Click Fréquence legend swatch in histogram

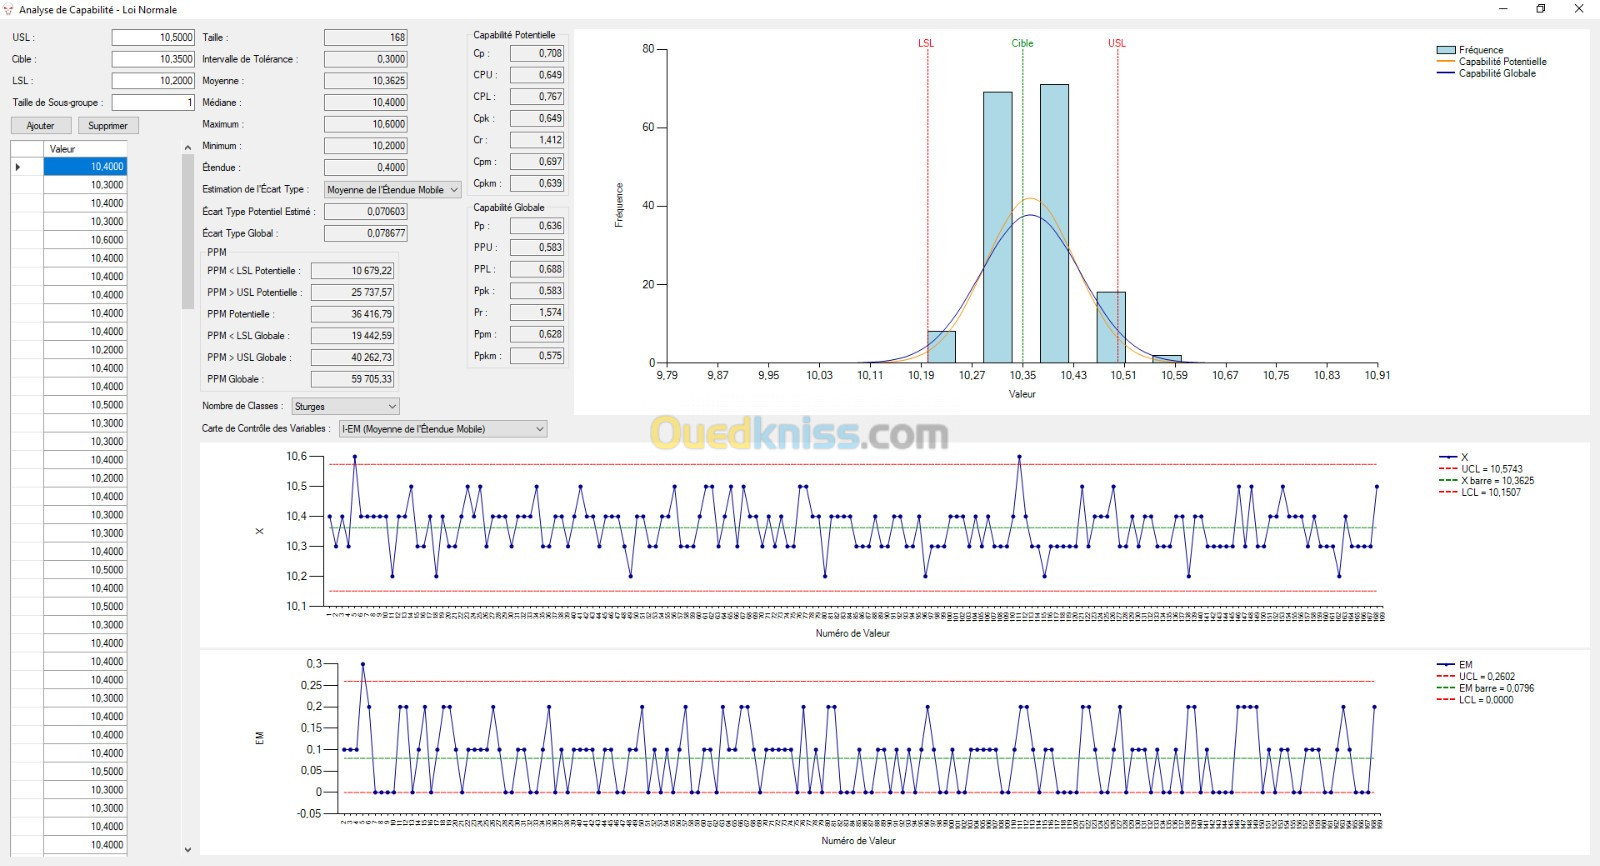pos(1445,50)
